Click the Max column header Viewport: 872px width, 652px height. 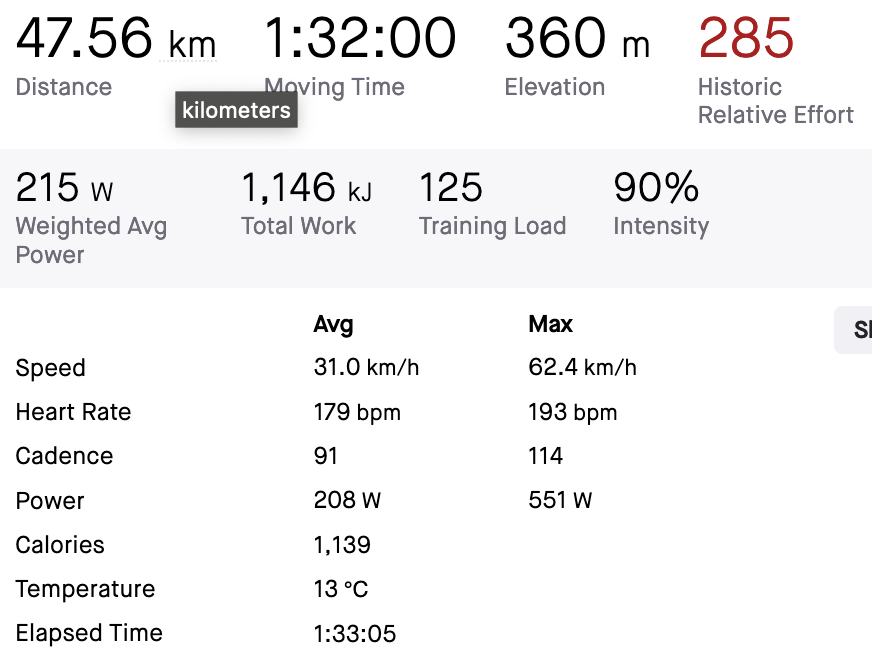550,324
